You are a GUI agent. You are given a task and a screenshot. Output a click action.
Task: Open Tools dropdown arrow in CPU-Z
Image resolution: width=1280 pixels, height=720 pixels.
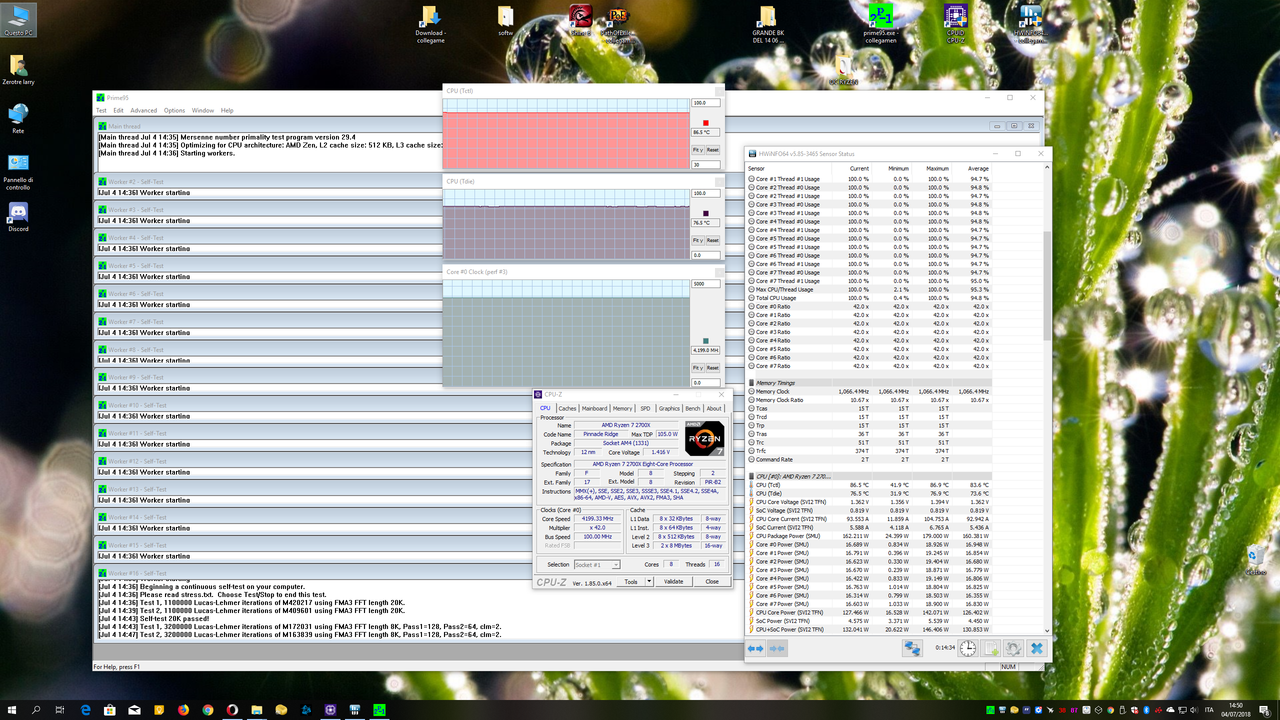pyautogui.click(x=648, y=581)
